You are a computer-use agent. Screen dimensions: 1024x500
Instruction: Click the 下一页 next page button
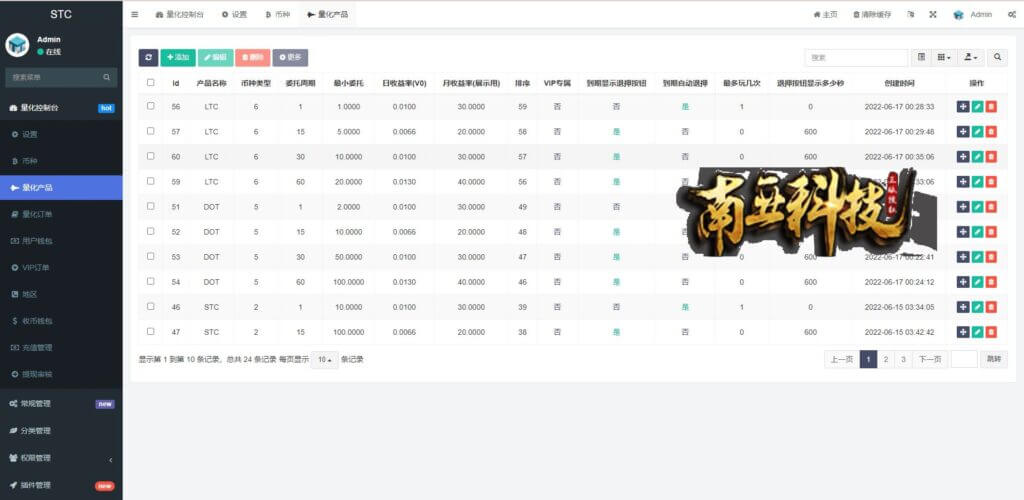coord(930,359)
